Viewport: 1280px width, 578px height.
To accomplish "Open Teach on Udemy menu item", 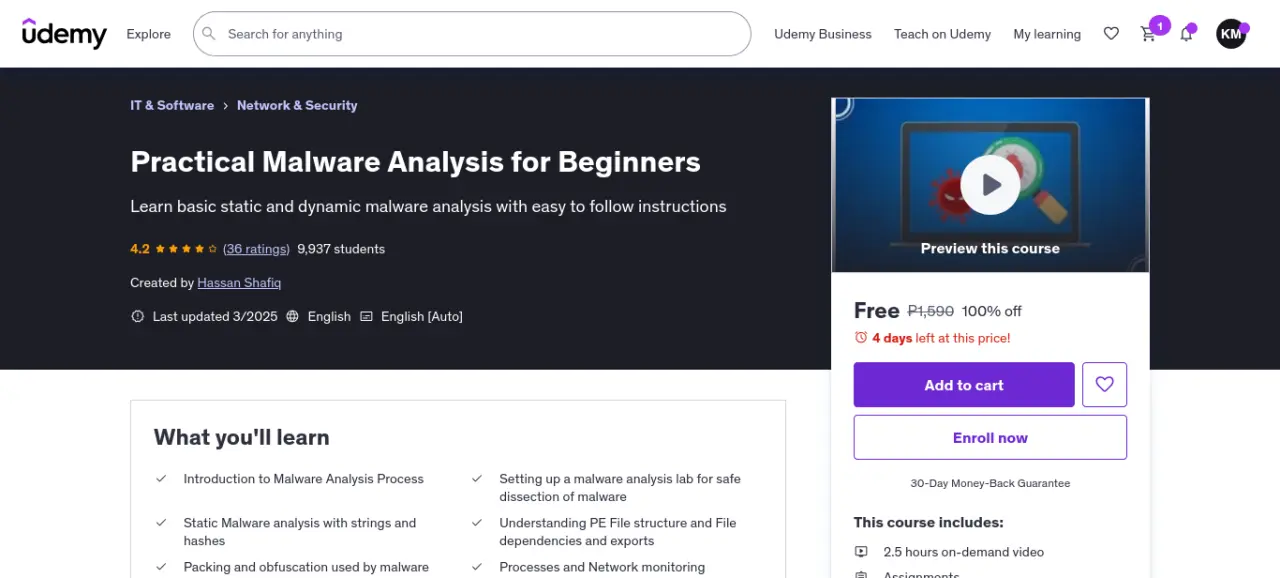I will click(942, 34).
